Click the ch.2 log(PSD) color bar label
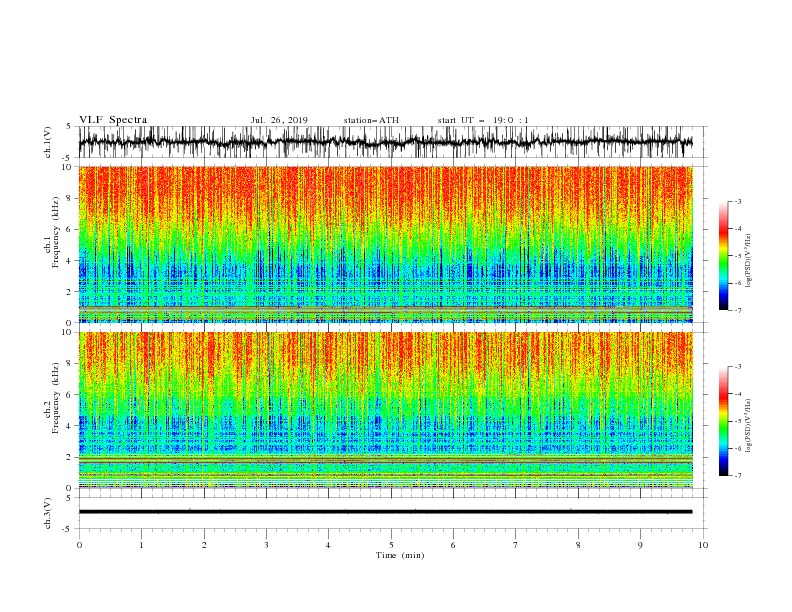Viewport: 792px width, 612px height. (x=749, y=426)
